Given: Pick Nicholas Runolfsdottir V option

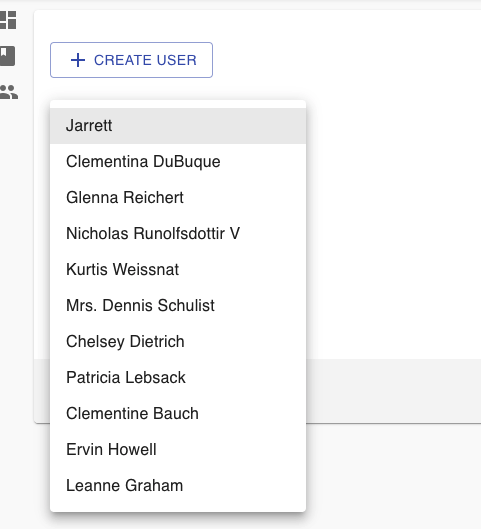Looking at the screenshot, I should click(x=178, y=234).
